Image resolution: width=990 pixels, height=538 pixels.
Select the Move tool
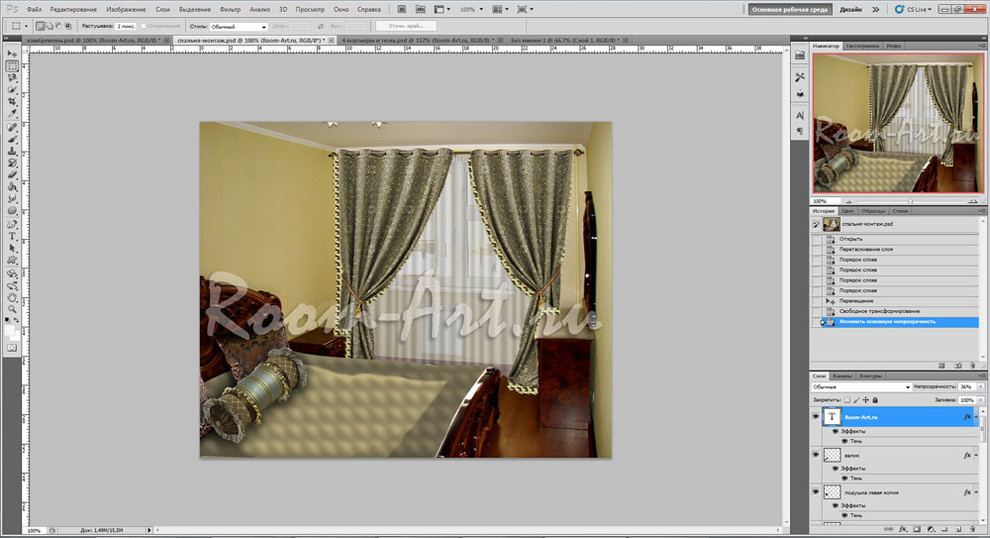(12, 53)
